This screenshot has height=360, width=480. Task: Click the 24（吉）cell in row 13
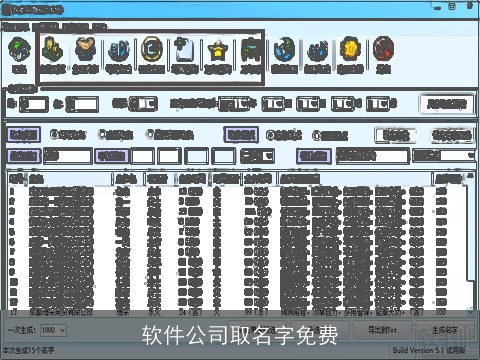[x=191, y=313]
